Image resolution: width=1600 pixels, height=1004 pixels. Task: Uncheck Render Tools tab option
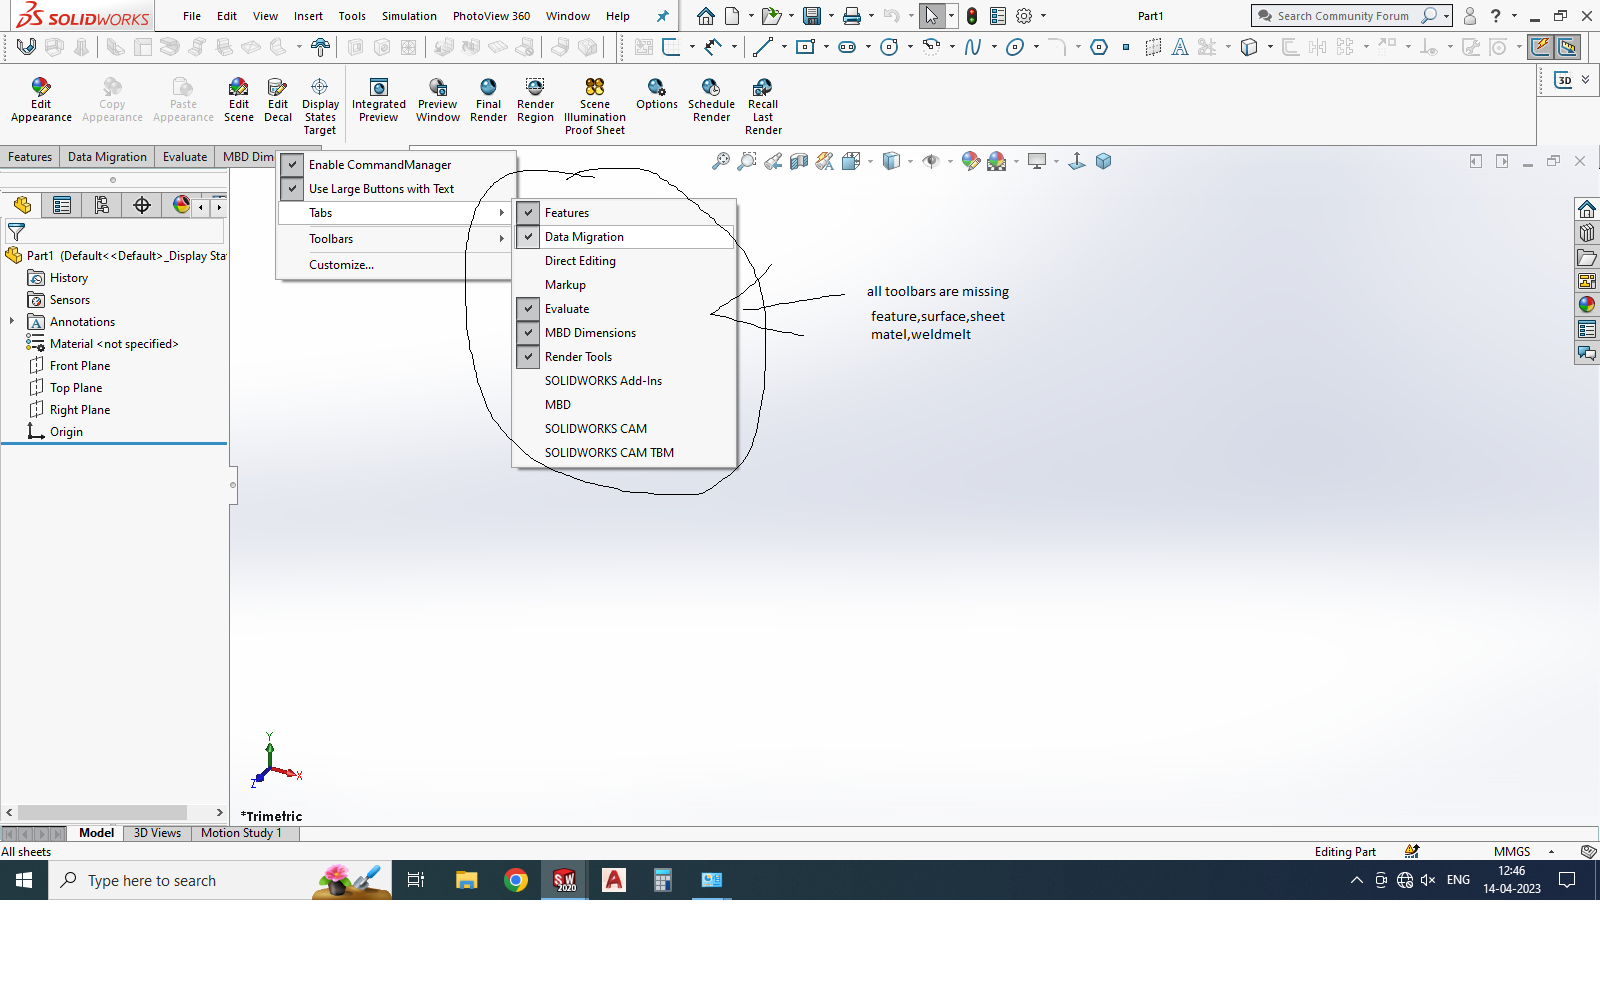529,357
